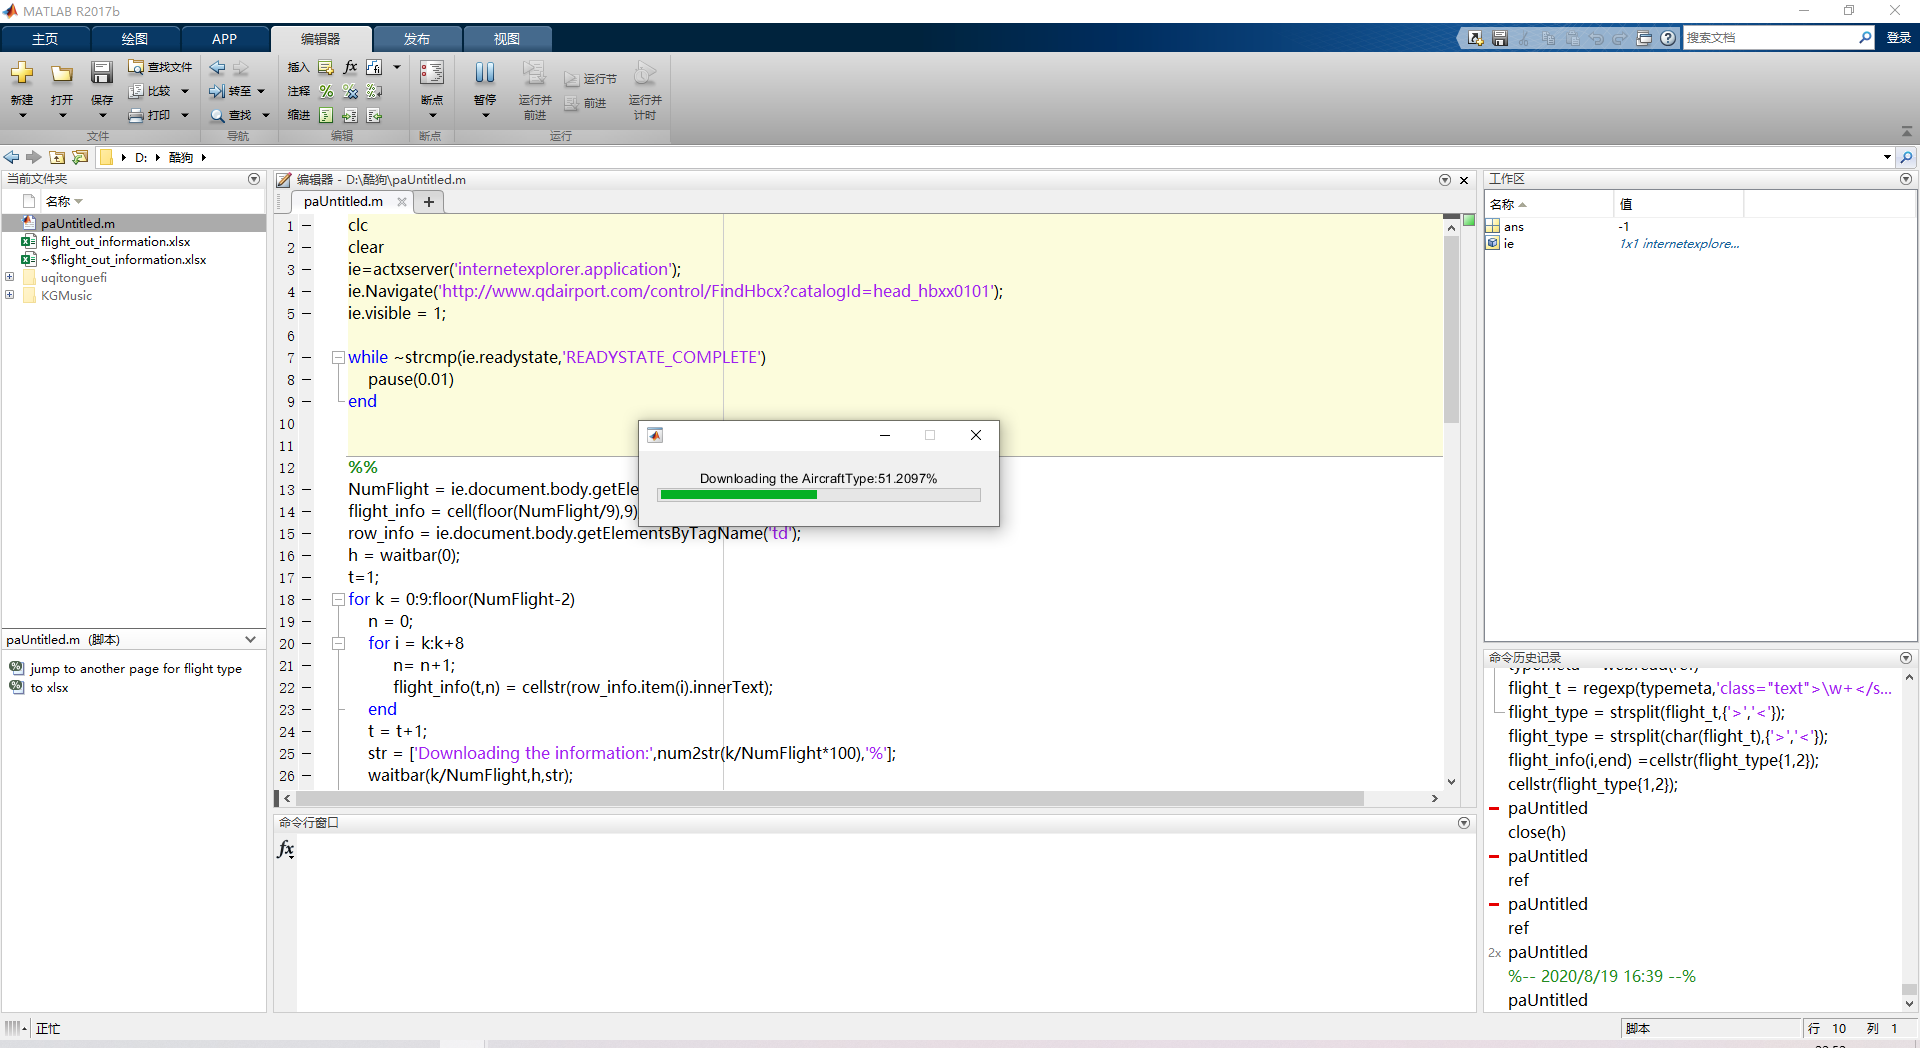1920x1048 pixels.
Task: Click 查找文件 (Find Files) icon
Action: tap(136, 67)
